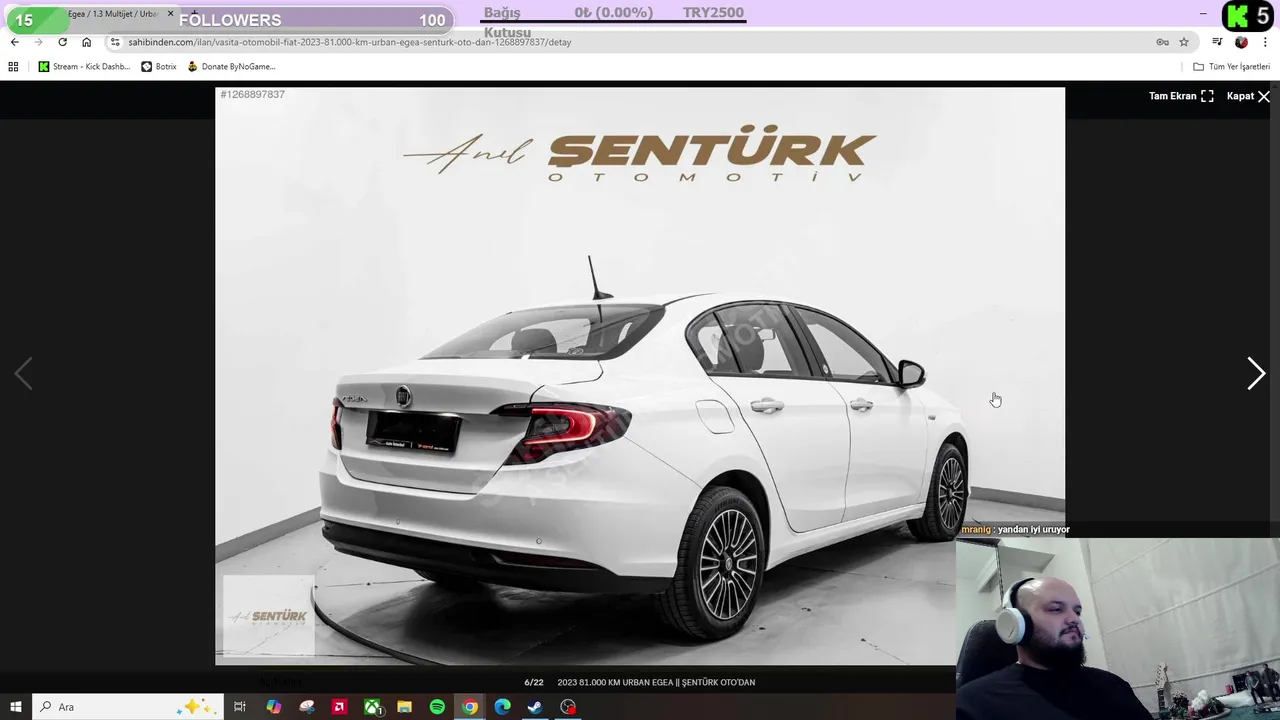The image size is (1280, 720).
Task: Open File Explorer from taskbar
Action: (x=405, y=707)
